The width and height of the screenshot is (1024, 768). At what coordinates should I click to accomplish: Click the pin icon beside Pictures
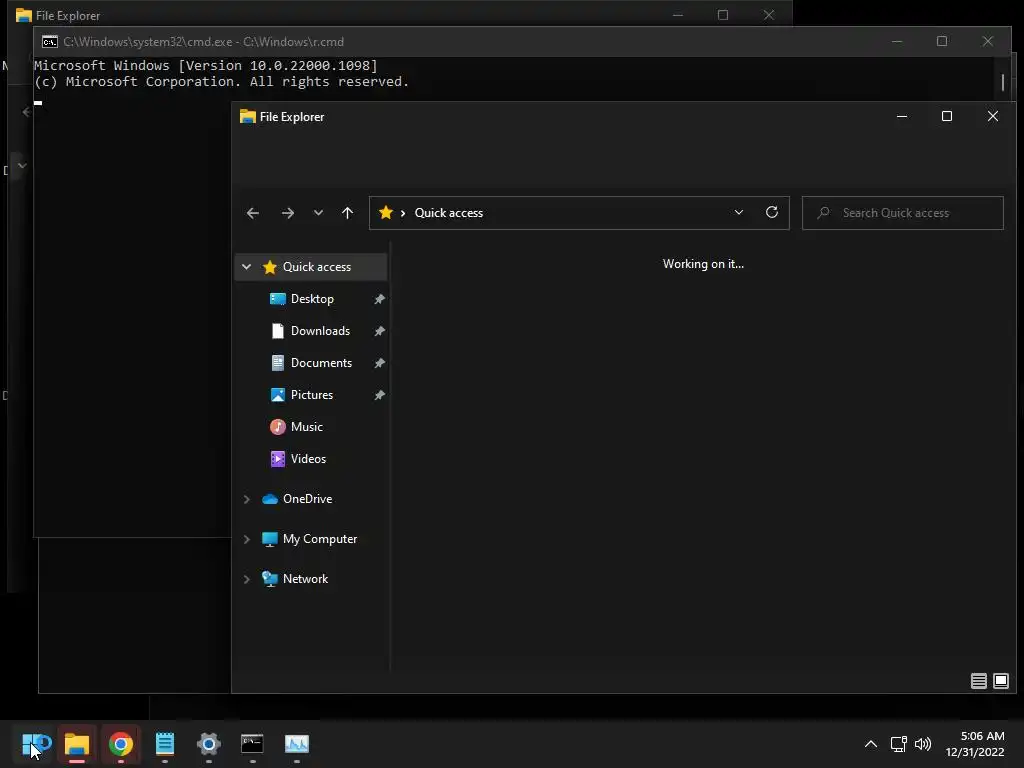coord(379,395)
